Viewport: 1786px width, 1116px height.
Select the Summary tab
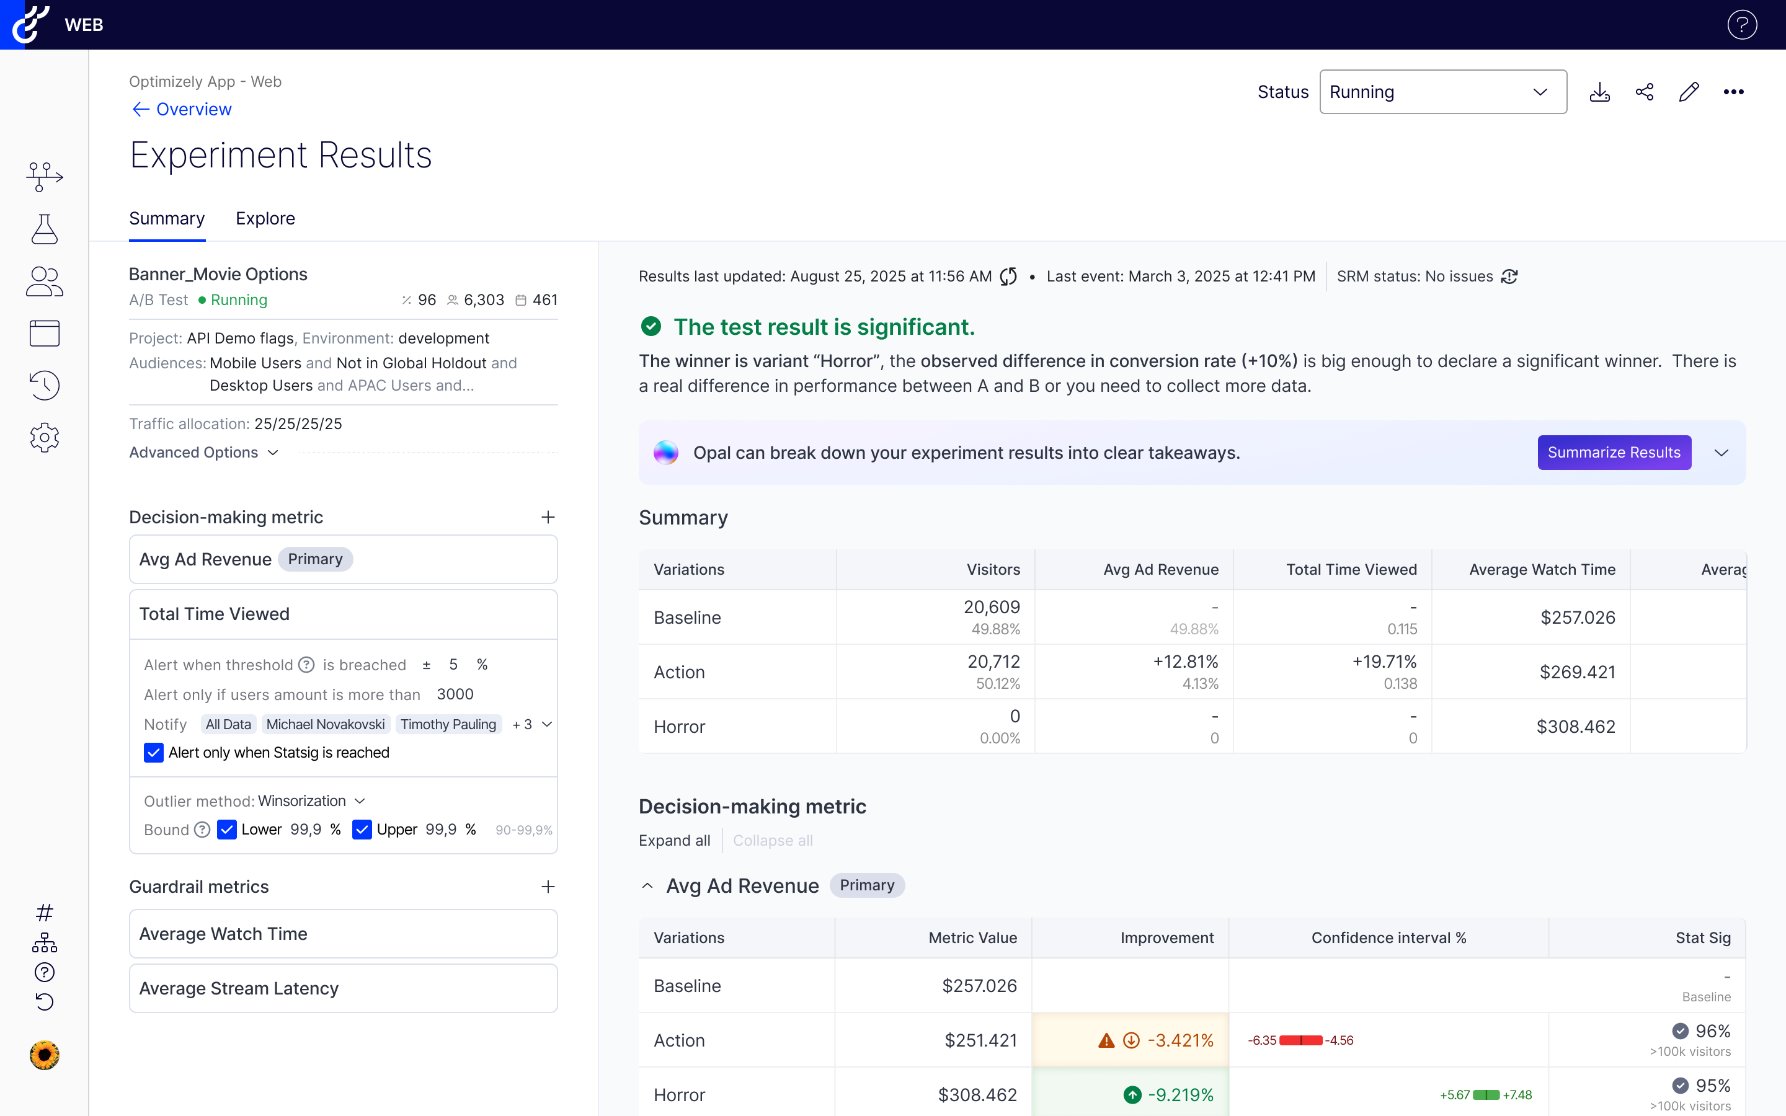(x=167, y=219)
